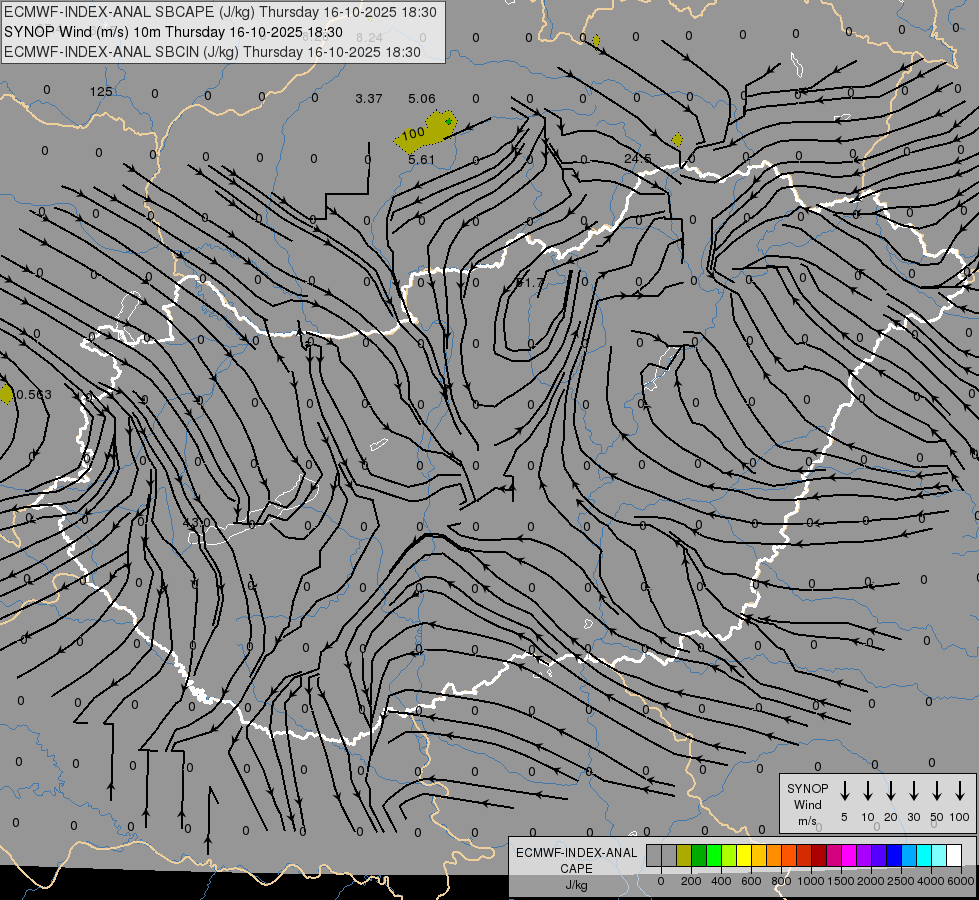
Task: Click the wind arrow above 5 in legend
Action: point(844,791)
